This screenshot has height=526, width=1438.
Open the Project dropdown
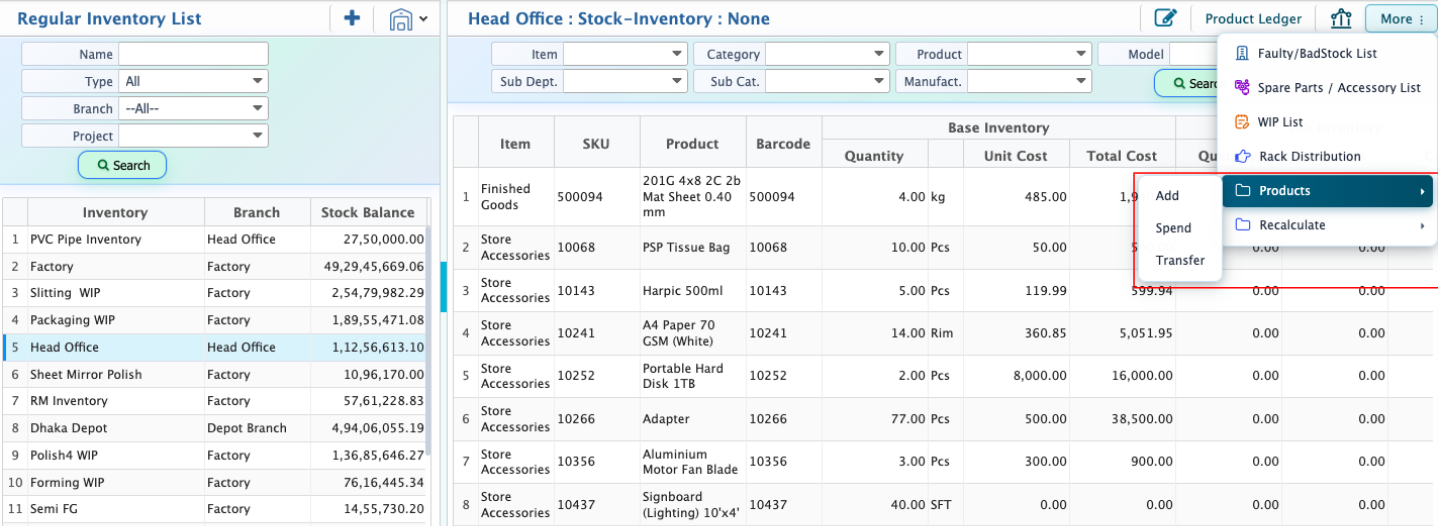pyautogui.click(x=194, y=135)
